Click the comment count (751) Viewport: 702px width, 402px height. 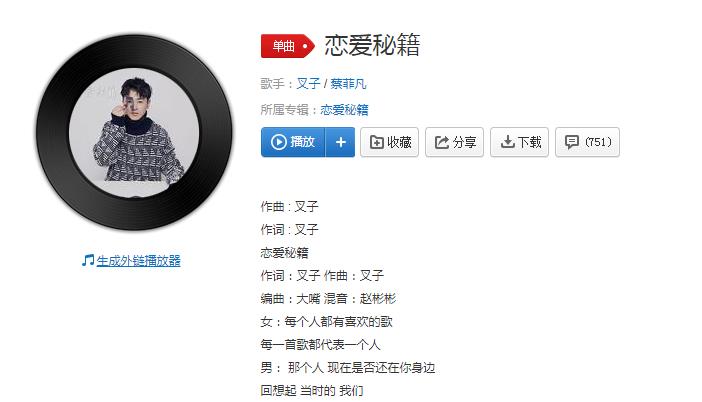(598, 142)
